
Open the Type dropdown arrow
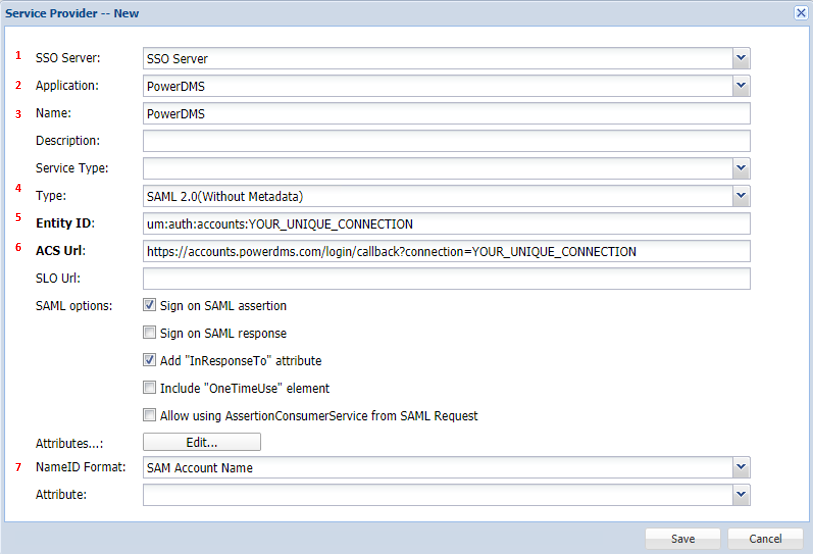point(741,196)
